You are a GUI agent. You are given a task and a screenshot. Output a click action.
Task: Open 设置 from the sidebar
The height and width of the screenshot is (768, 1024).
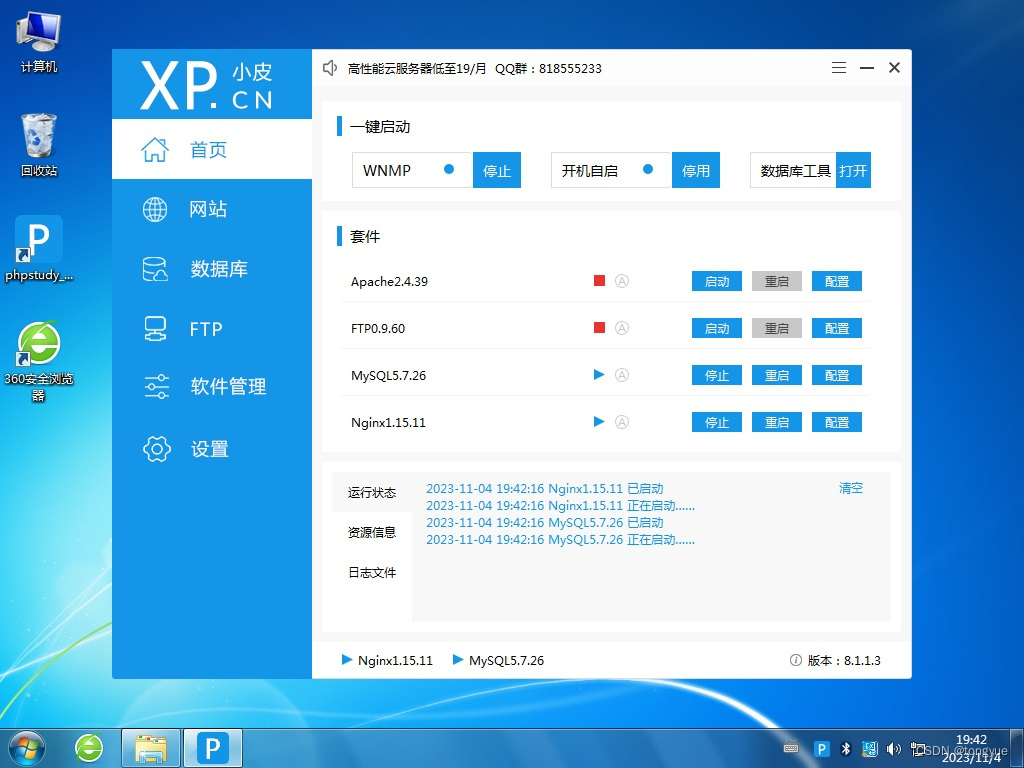point(210,449)
